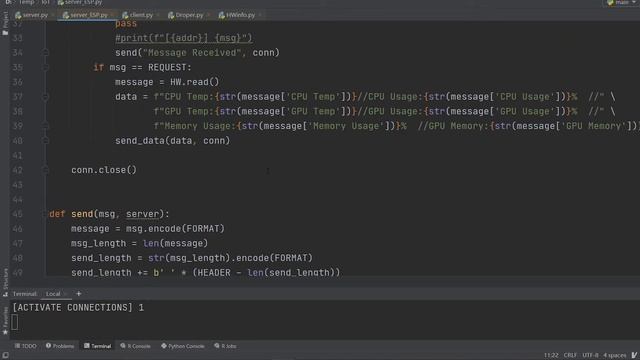
Task: Close the HWinfo.py tab
Action: 260,15
